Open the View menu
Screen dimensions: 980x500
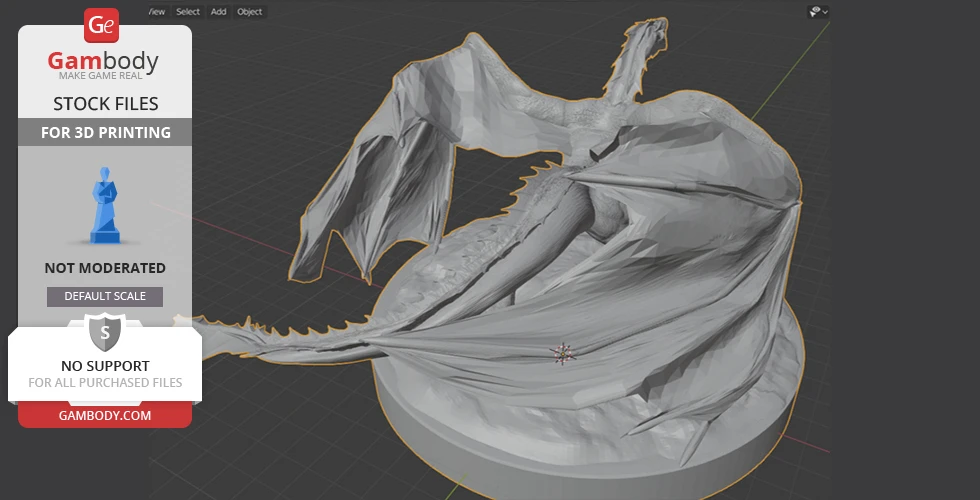[x=156, y=12]
